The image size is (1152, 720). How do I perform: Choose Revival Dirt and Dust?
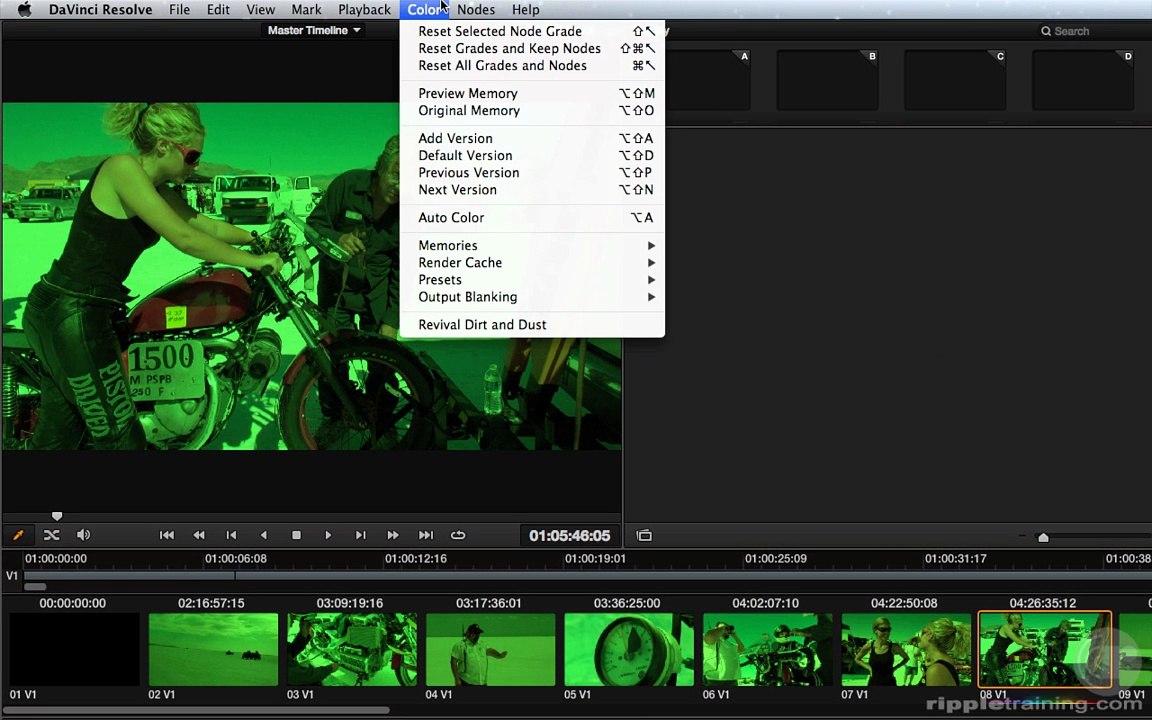pos(532,325)
